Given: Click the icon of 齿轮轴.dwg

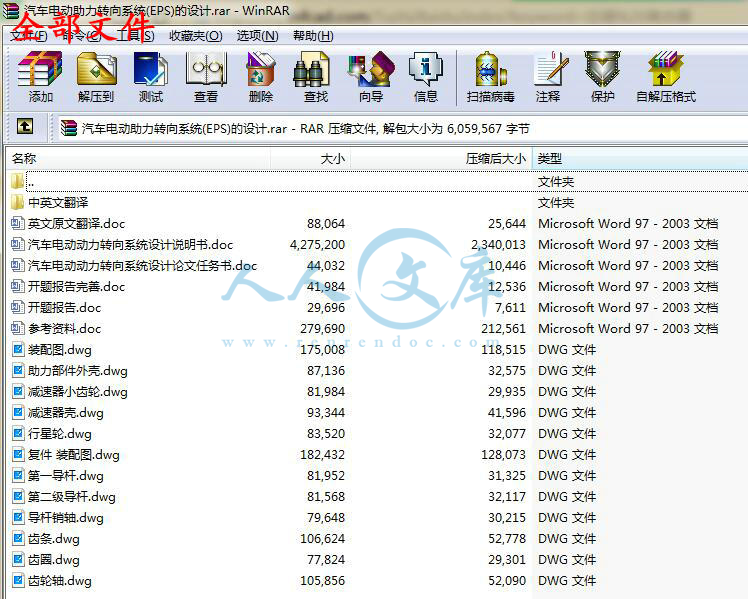Looking at the screenshot, I should 18,580.
